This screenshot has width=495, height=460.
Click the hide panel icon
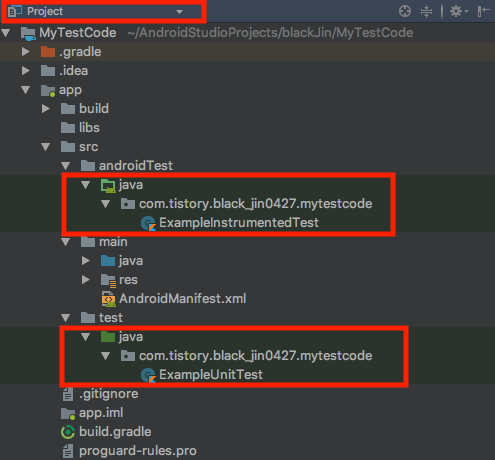[483, 11]
